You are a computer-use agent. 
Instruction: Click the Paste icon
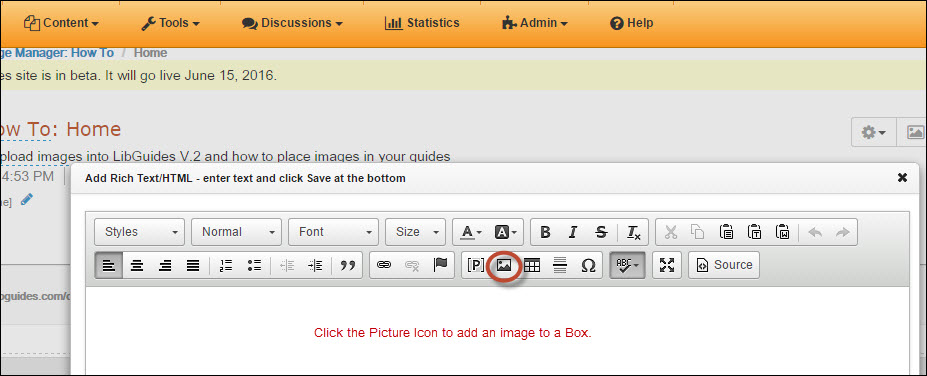(727, 232)
